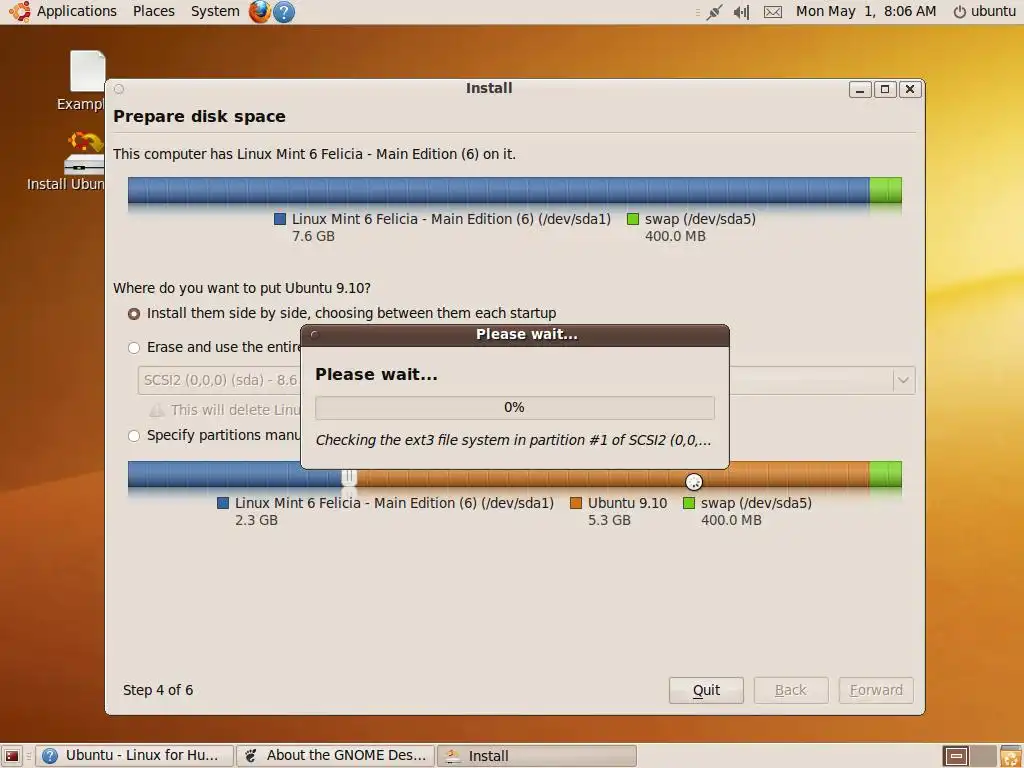1024x768 pixels.
Task: Click the blue Linux Mint segment of top bar
Action: click(498, 190)
